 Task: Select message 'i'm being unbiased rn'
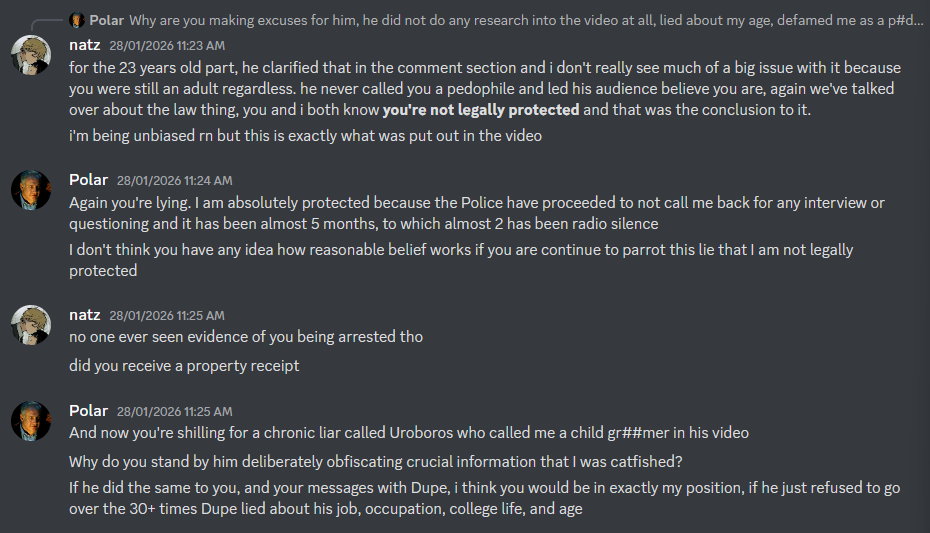coord(305,136)
